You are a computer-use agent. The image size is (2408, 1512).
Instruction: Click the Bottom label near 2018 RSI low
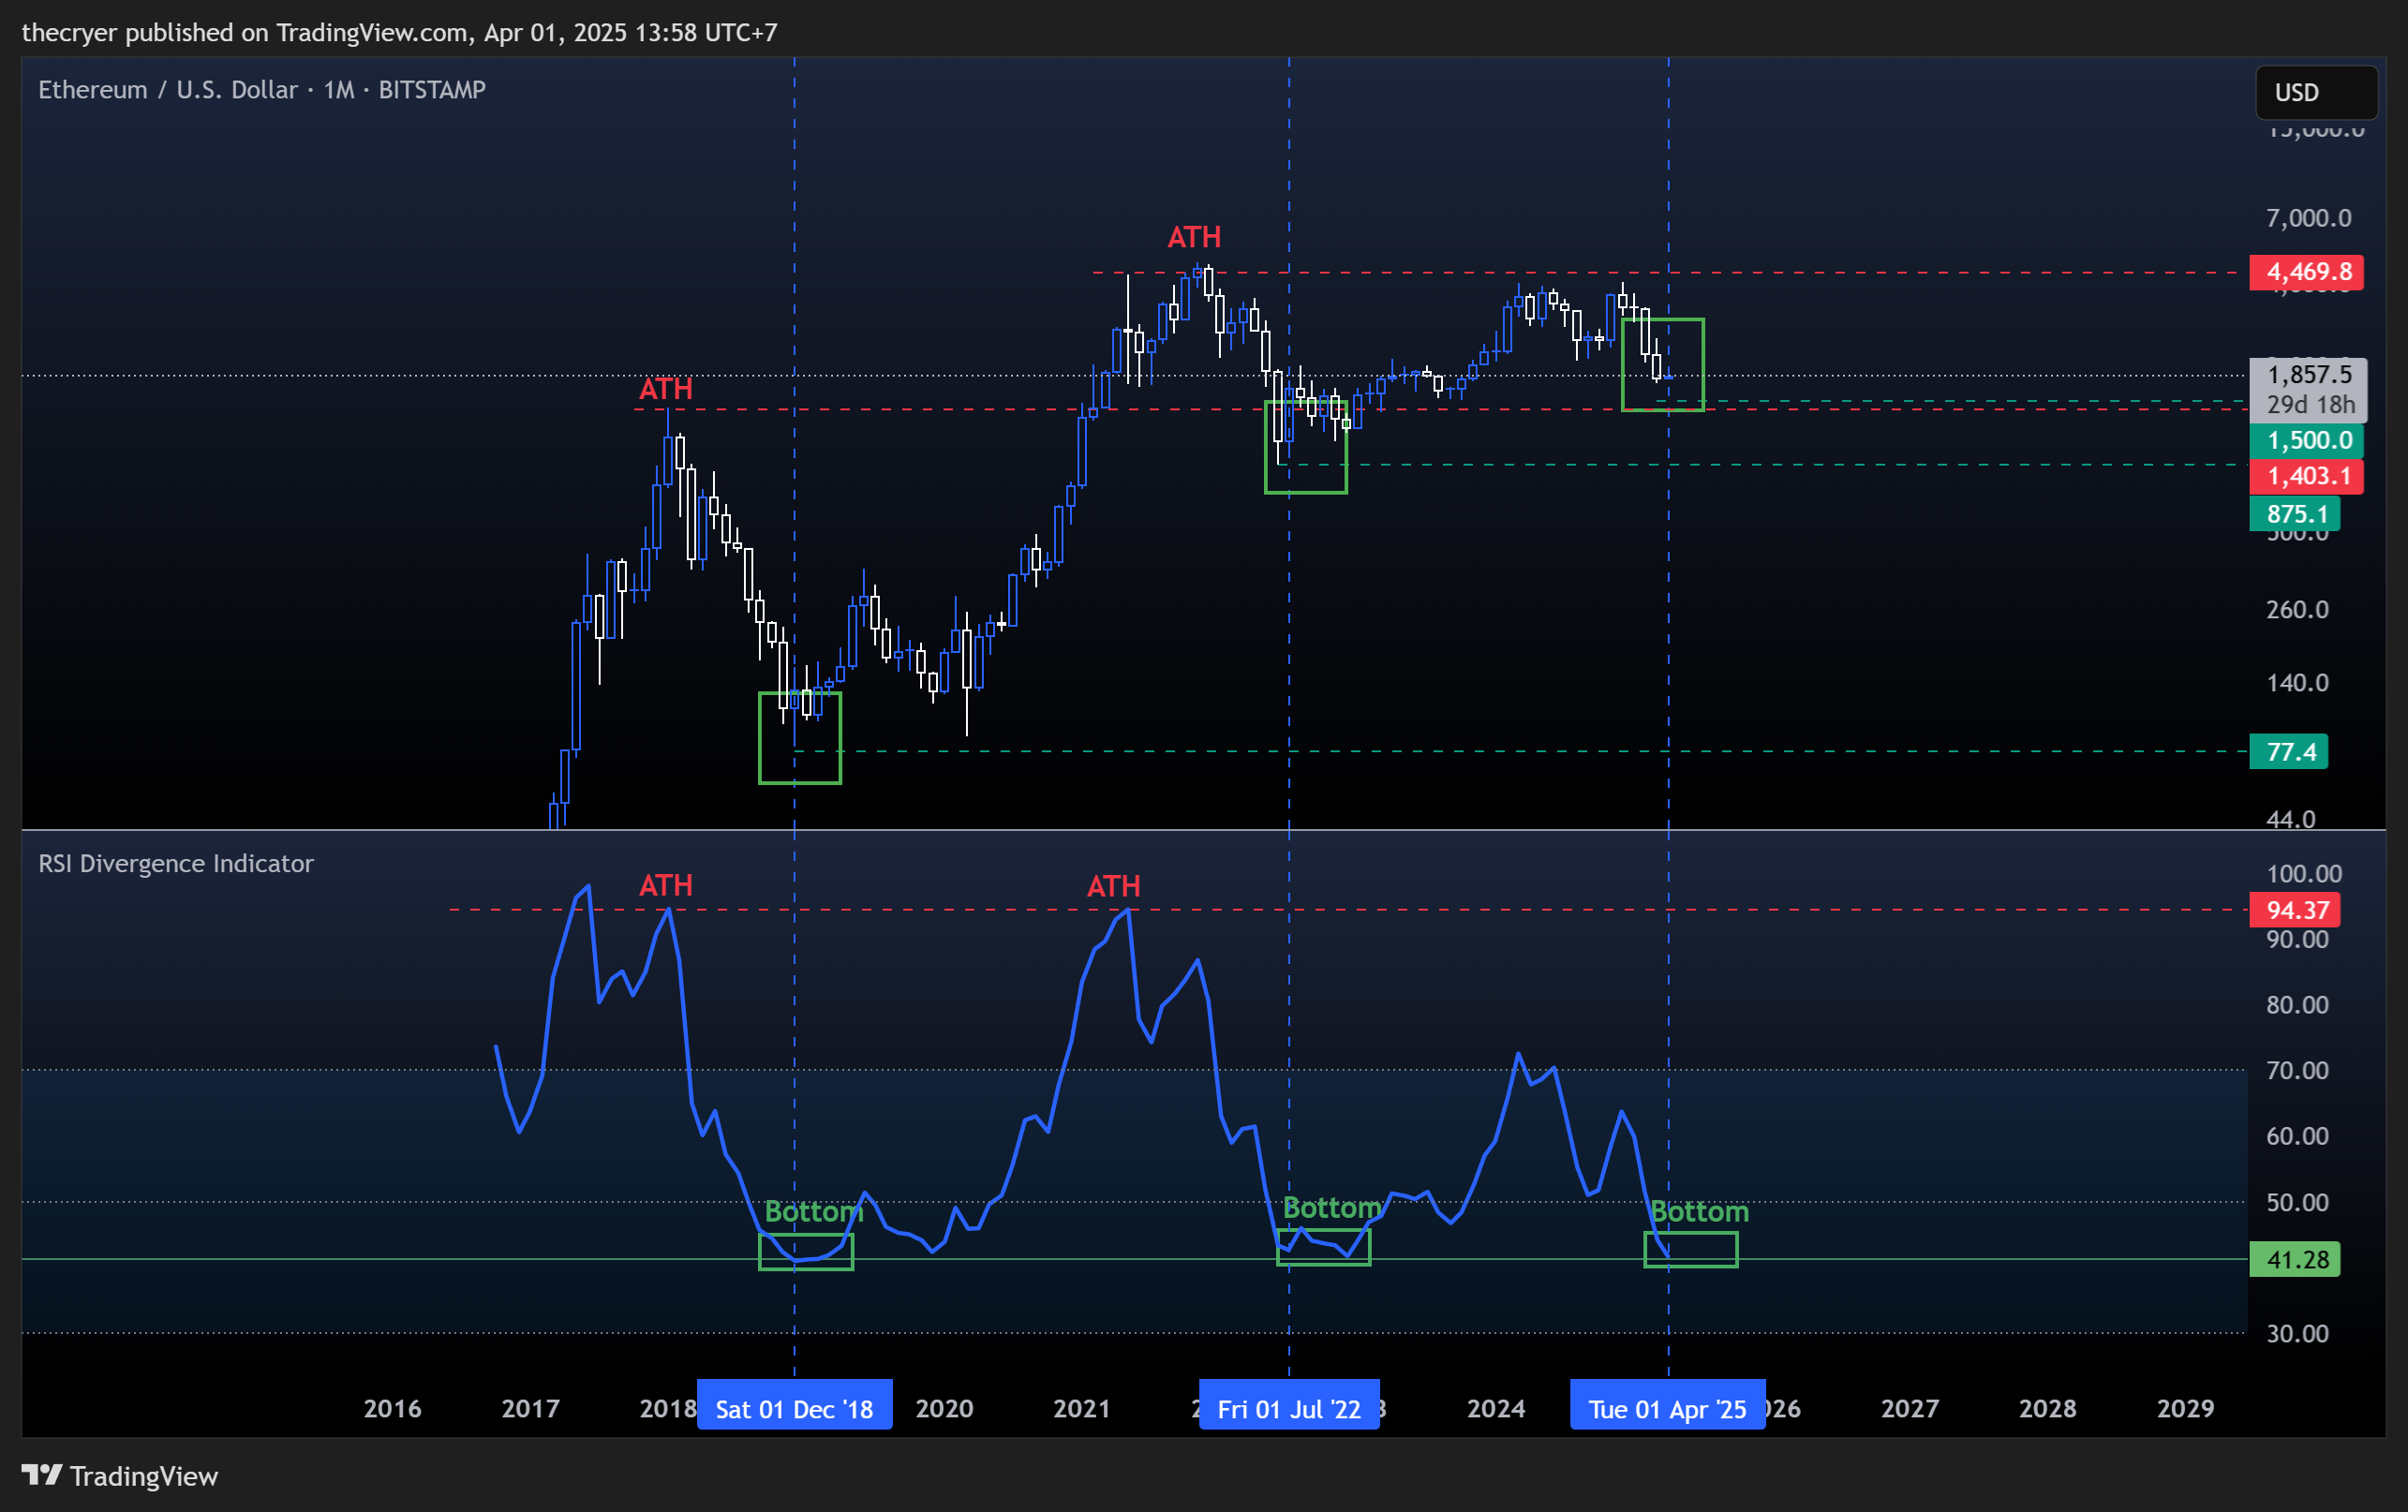(x=813, y=1211)
